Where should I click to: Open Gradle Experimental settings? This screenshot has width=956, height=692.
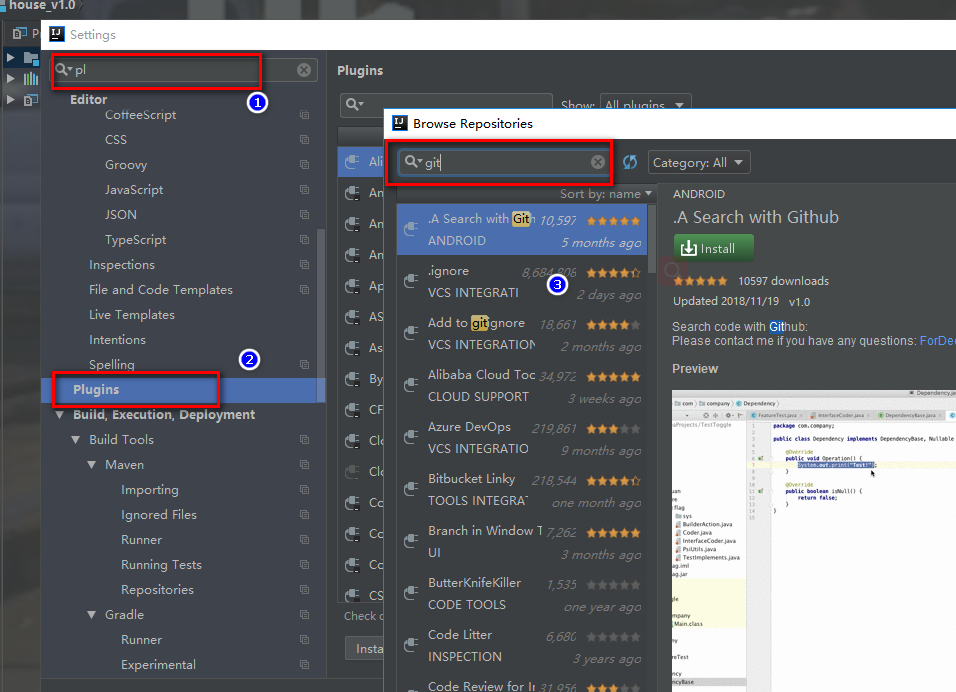point(159,665)
